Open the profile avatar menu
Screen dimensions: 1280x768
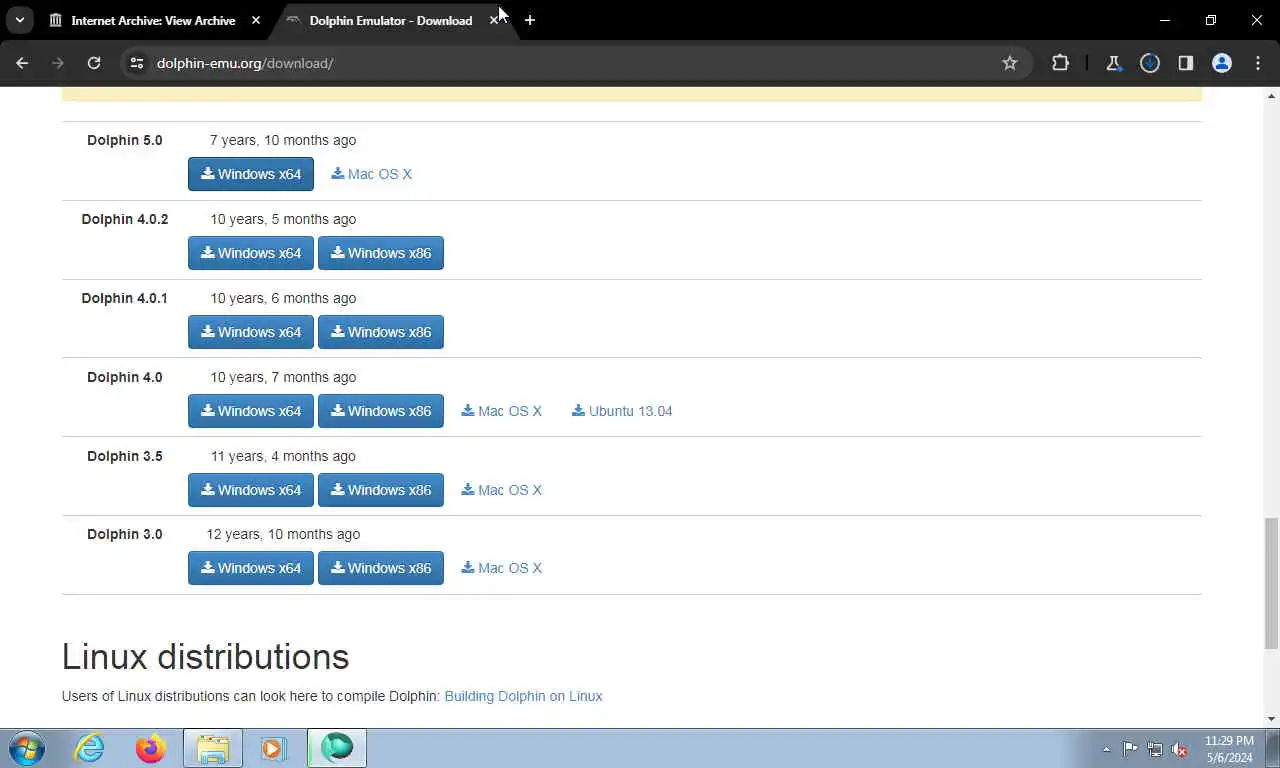(x=1222, y=63)
